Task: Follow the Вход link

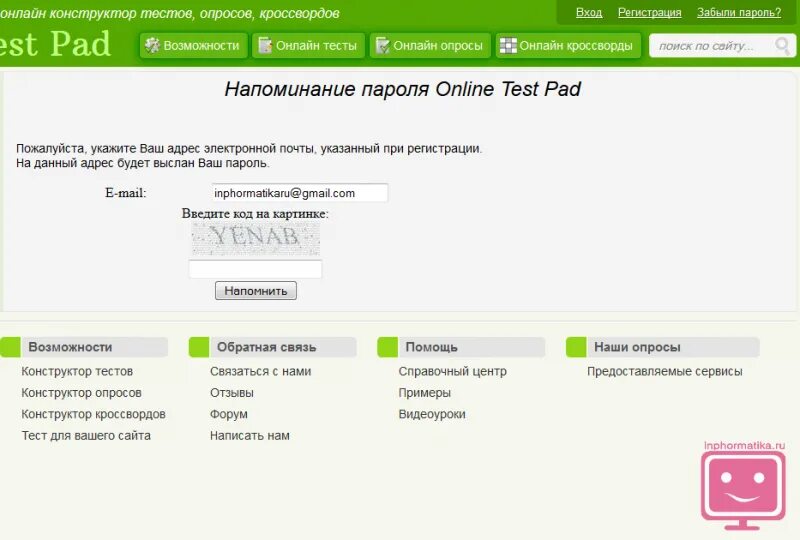Action: (589, 12)
